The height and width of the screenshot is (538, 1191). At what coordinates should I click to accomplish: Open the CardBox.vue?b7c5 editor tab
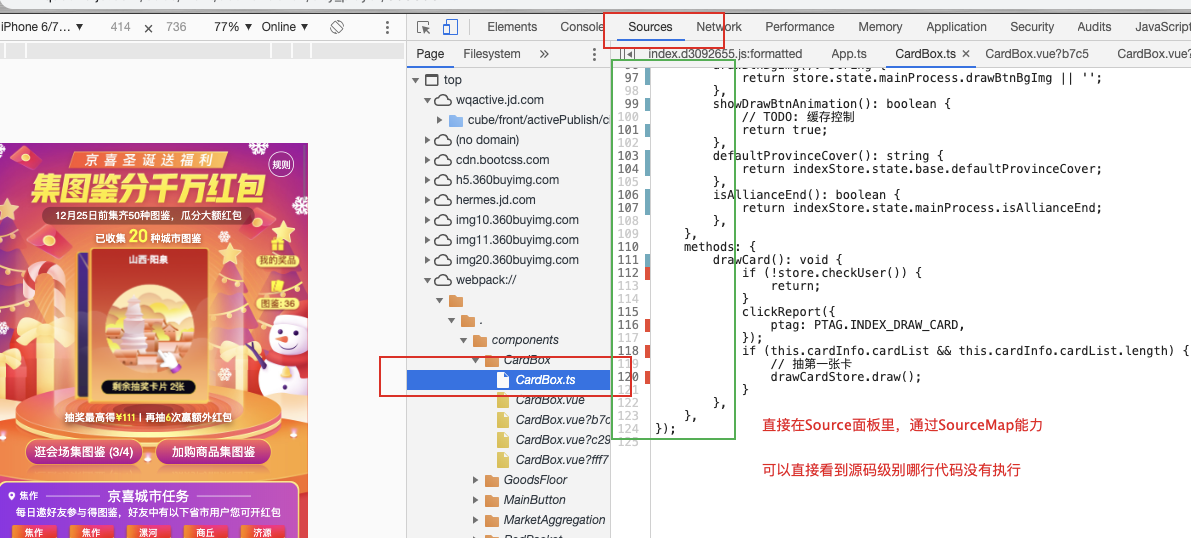(x=1037, y=54)
